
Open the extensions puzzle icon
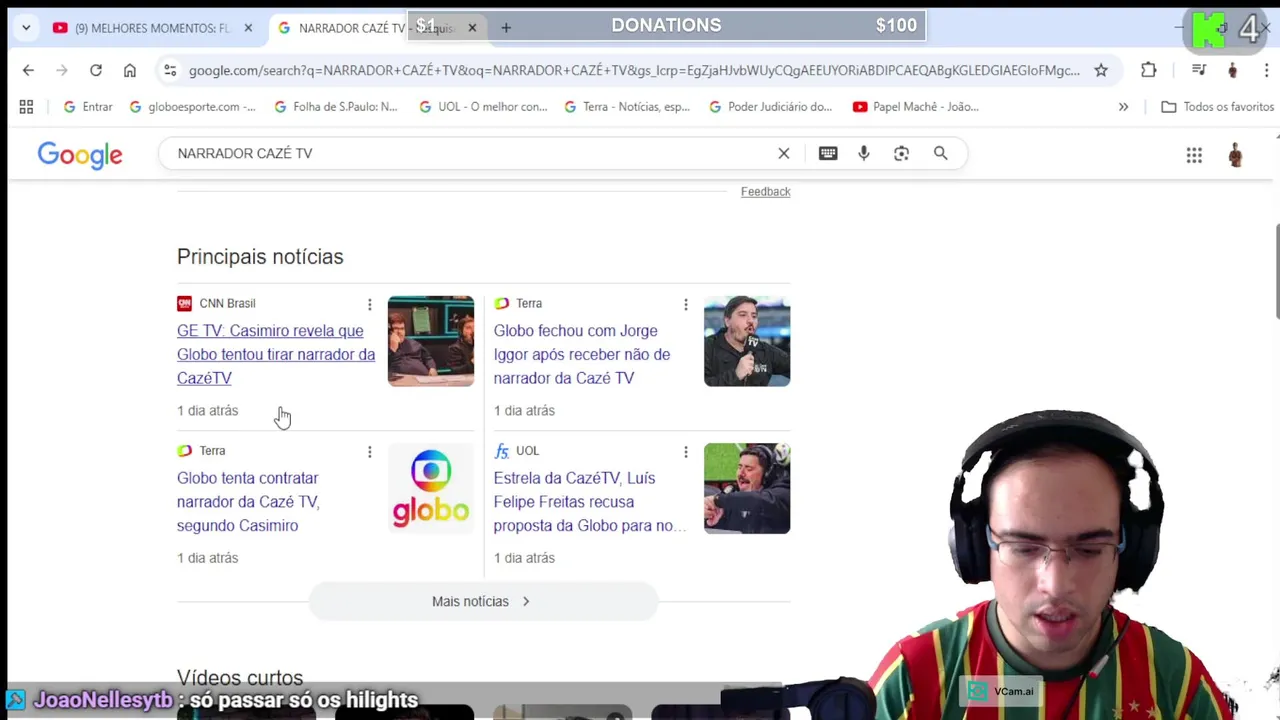coord(1148,70)
